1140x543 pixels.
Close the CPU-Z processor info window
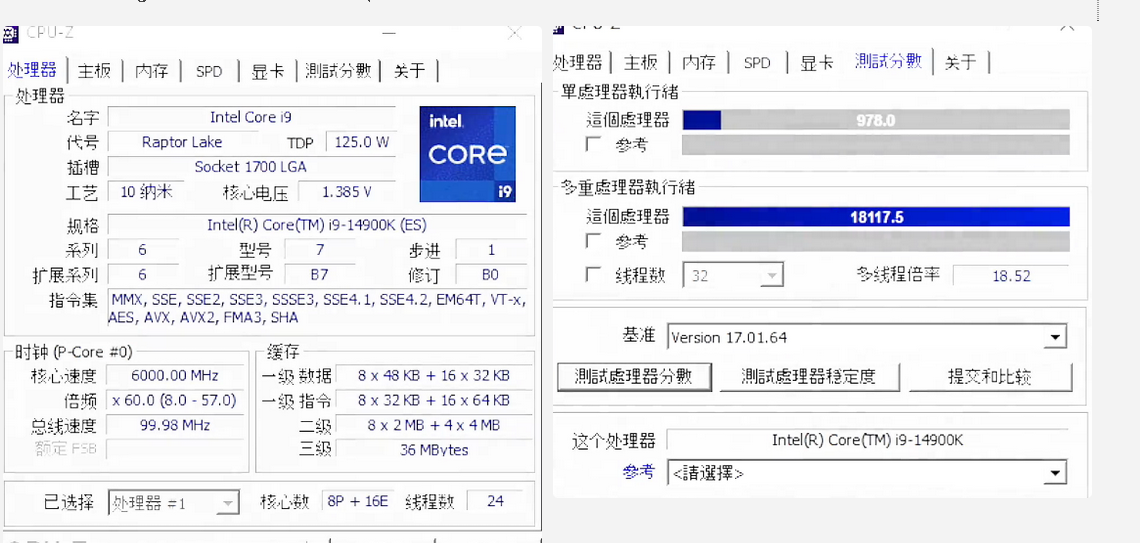coord(514,33)
